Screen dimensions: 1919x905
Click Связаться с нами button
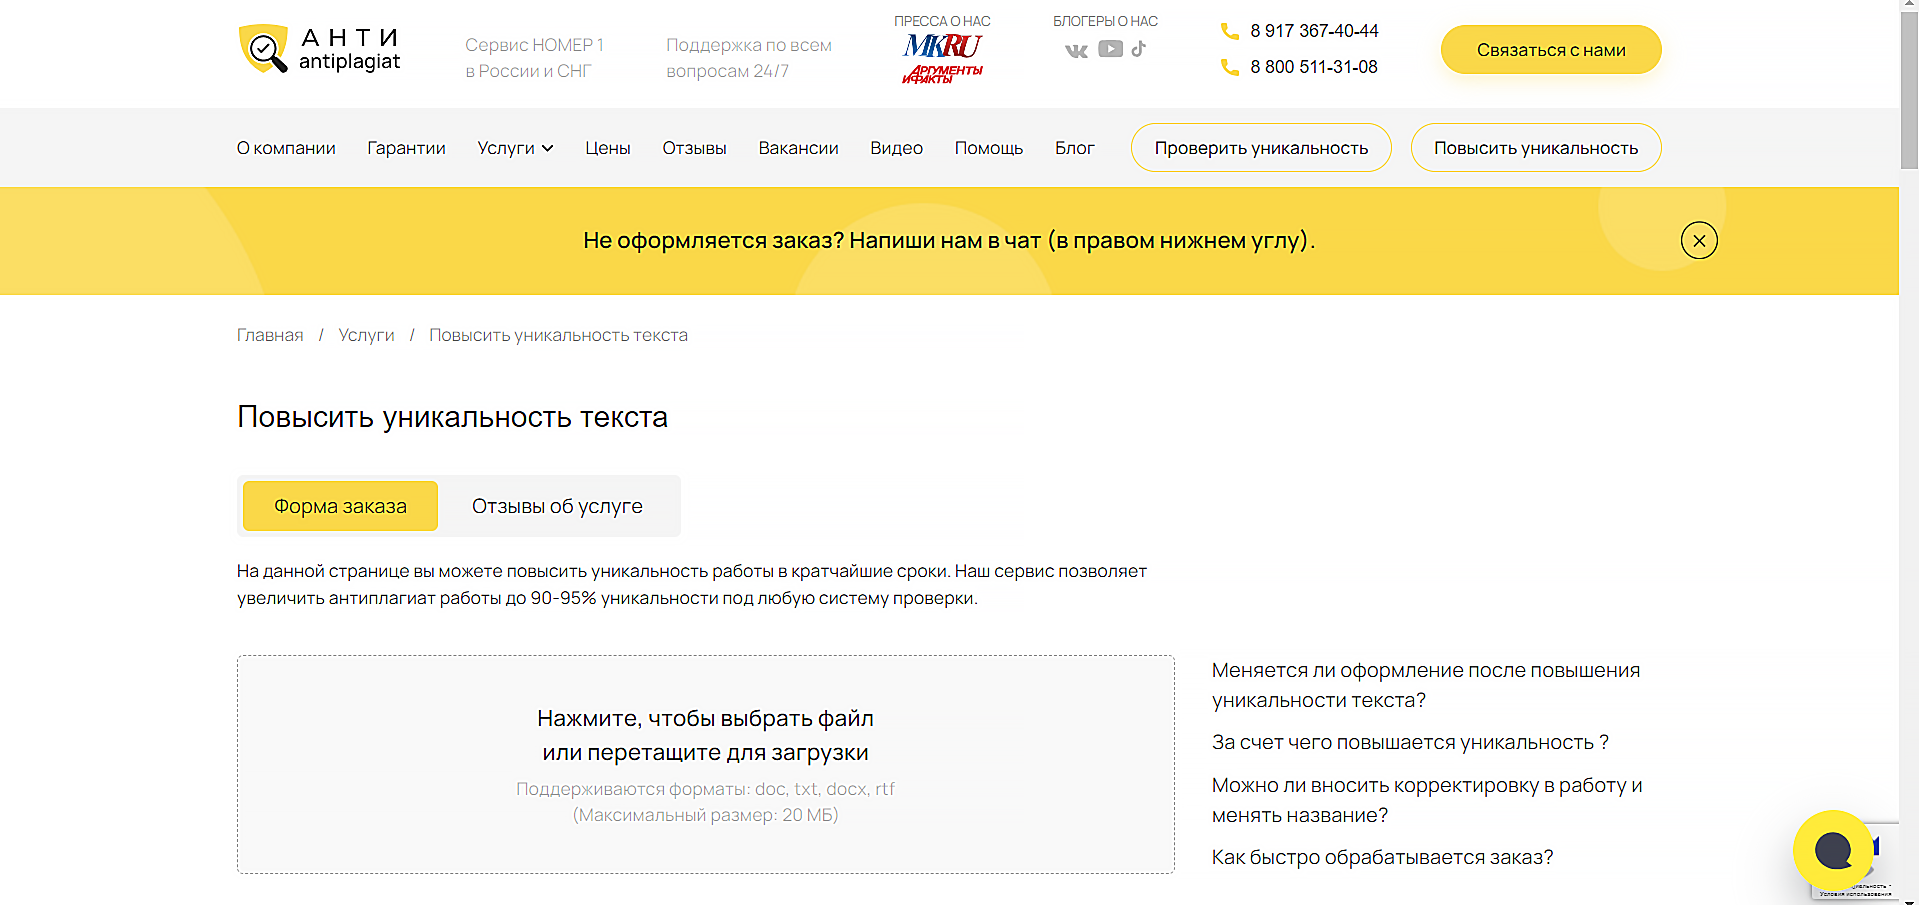tap(1551, 50)
